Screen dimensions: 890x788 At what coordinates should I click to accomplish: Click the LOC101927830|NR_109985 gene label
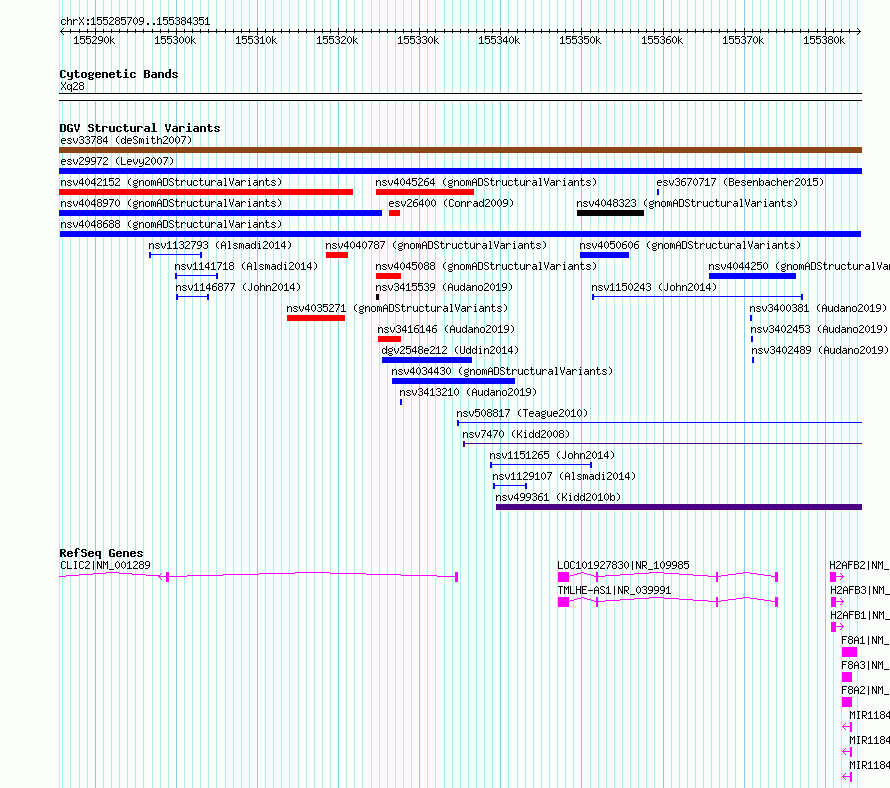click(x=623, y=565)
